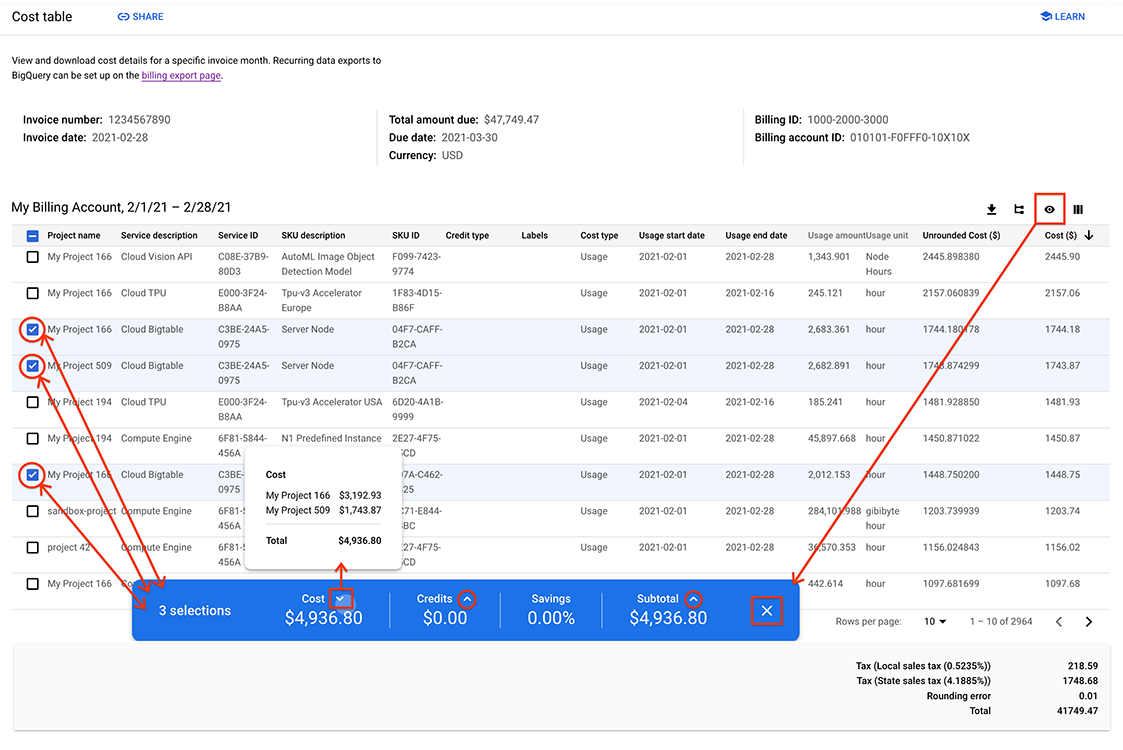Uncheck the Cloud Bigtable 1448.75 row checkbox
This screenshot has height=750, width=1123.
32,475
